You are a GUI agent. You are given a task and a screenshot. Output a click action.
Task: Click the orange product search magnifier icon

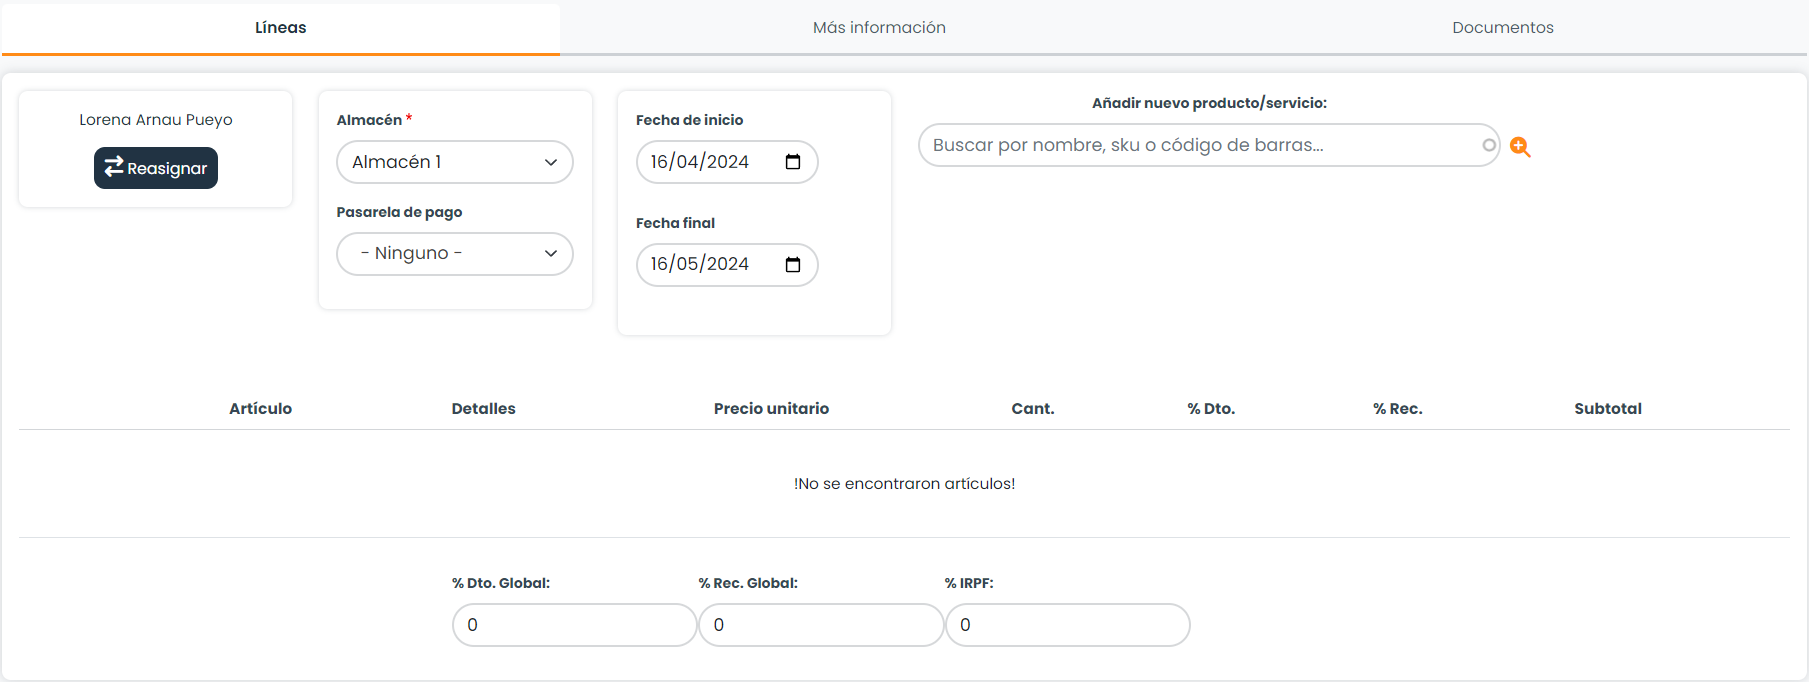(1520, 147)
